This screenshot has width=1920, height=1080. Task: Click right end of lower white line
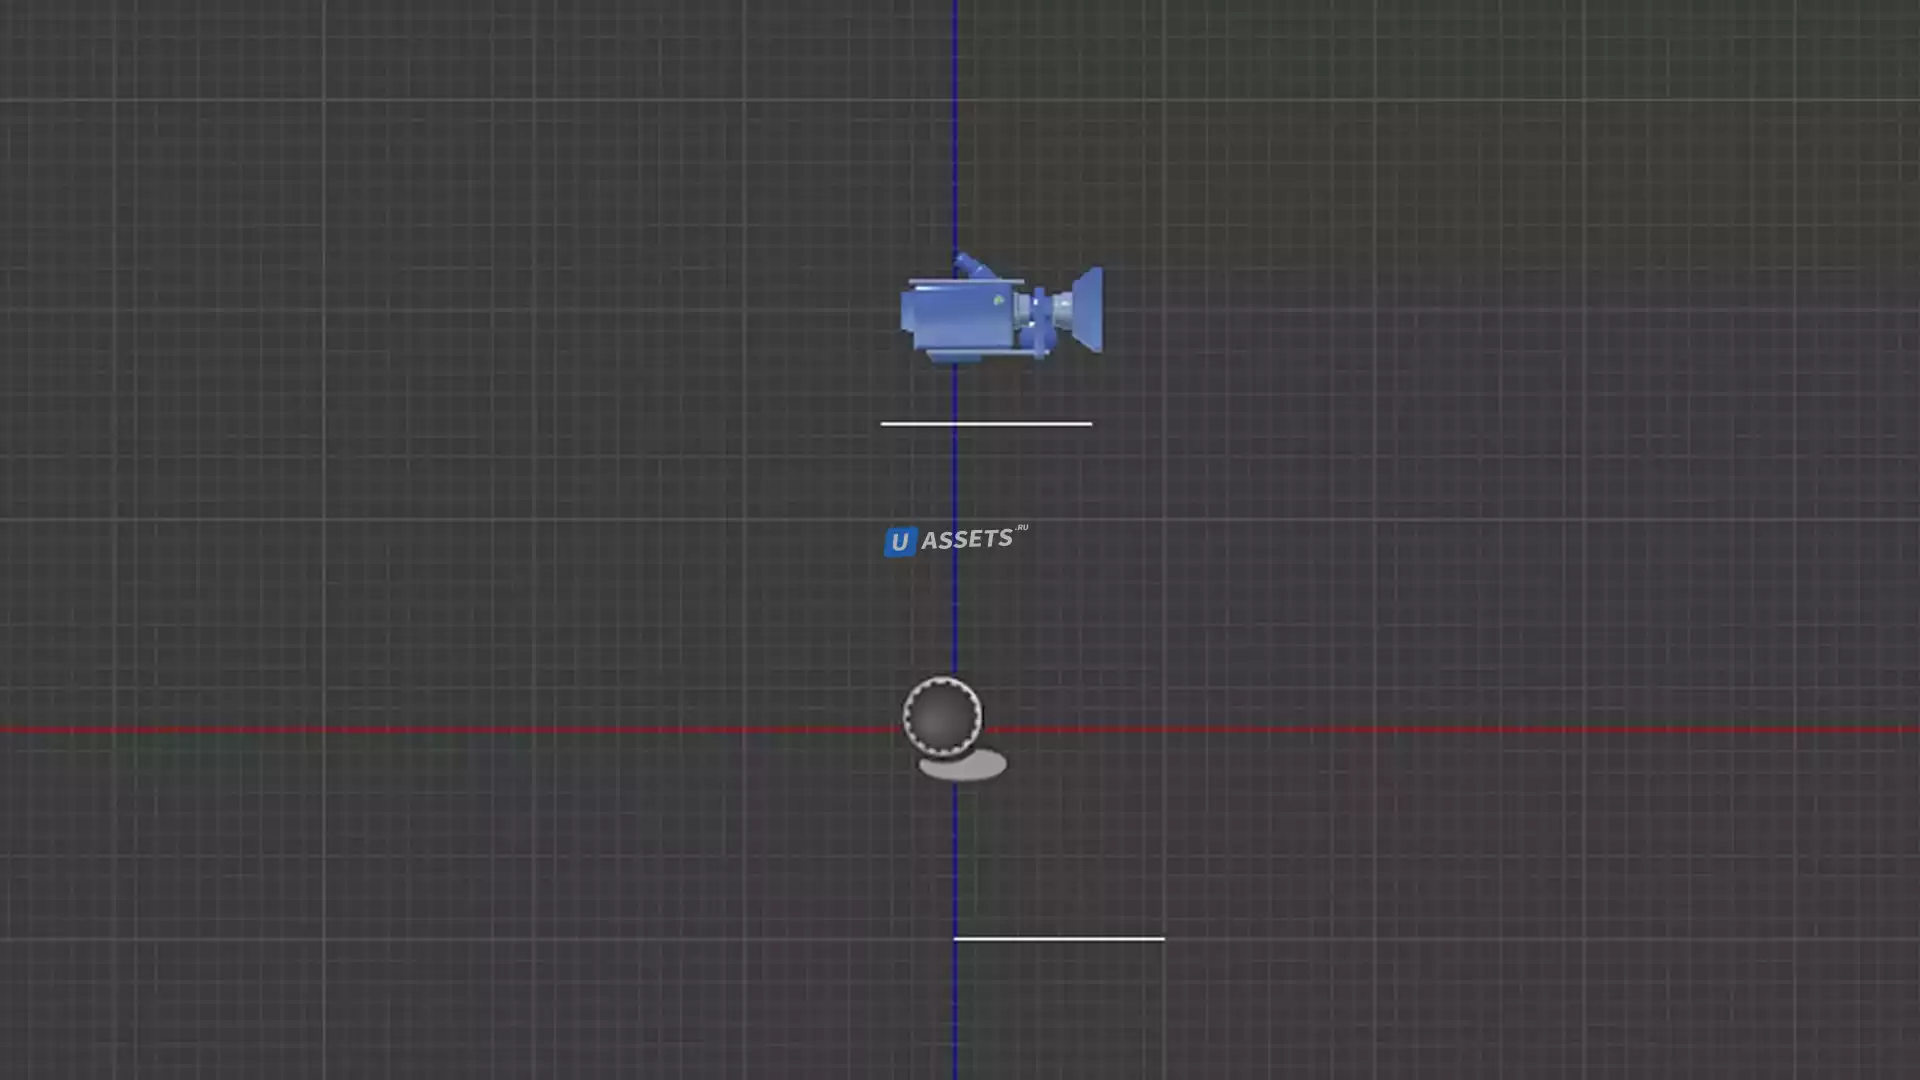[x=1162, y=939]
